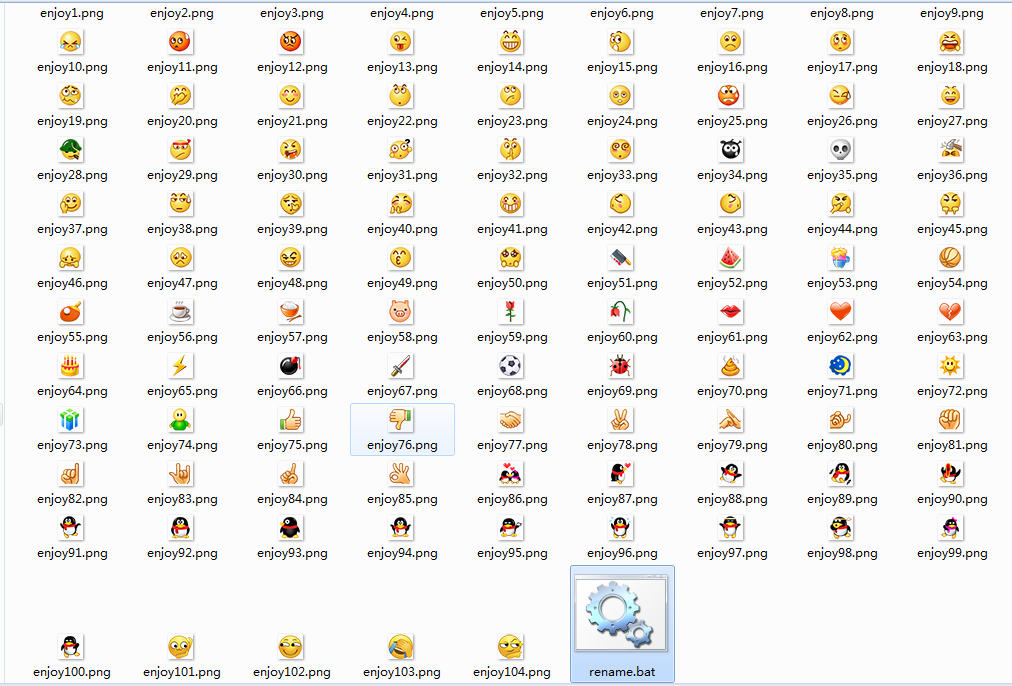Open the rename.bat batch file

[622, 623]
